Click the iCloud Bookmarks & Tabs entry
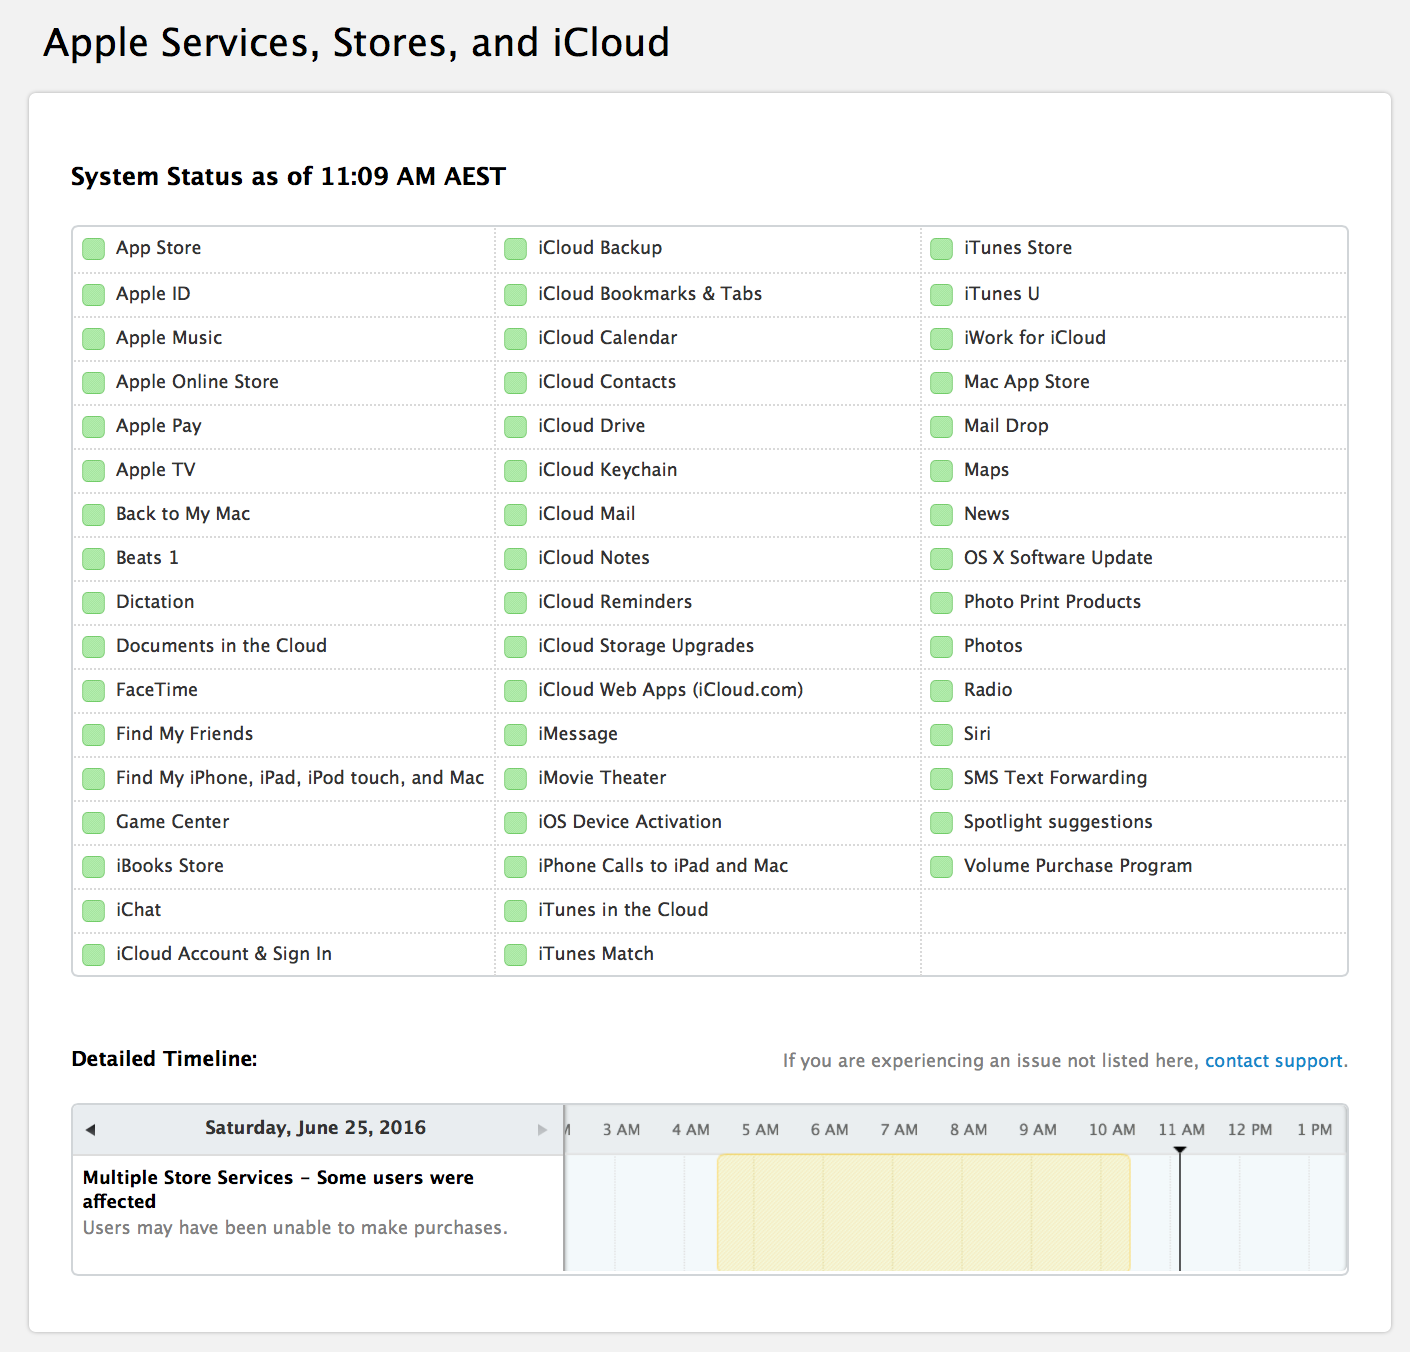The image size is (1410, 1352). point(650,294)
